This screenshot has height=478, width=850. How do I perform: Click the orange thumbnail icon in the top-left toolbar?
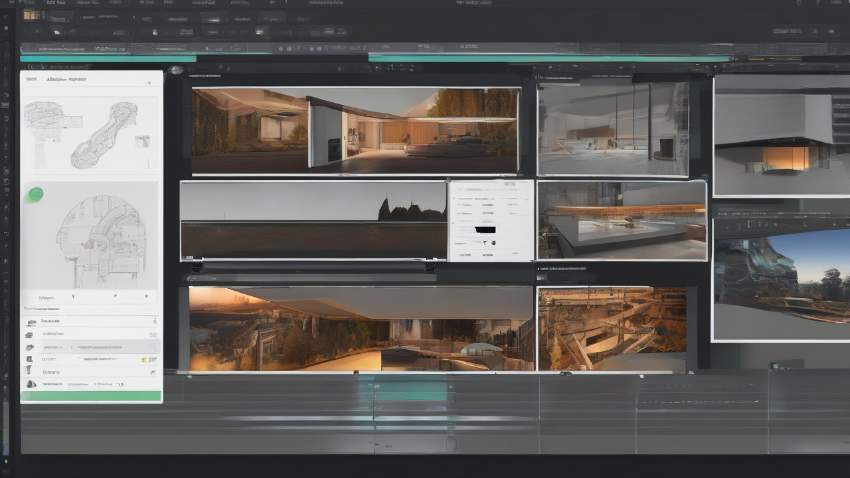click(31, 15)
